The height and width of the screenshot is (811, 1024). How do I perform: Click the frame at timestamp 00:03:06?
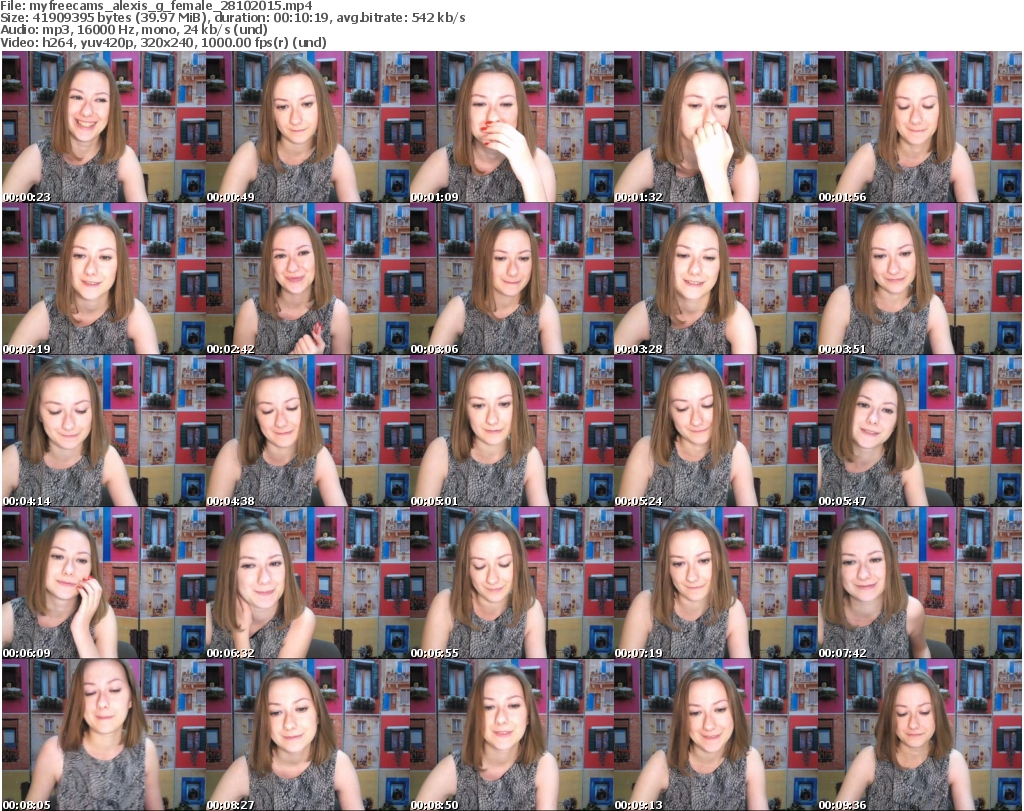click(x=511, y=279)
